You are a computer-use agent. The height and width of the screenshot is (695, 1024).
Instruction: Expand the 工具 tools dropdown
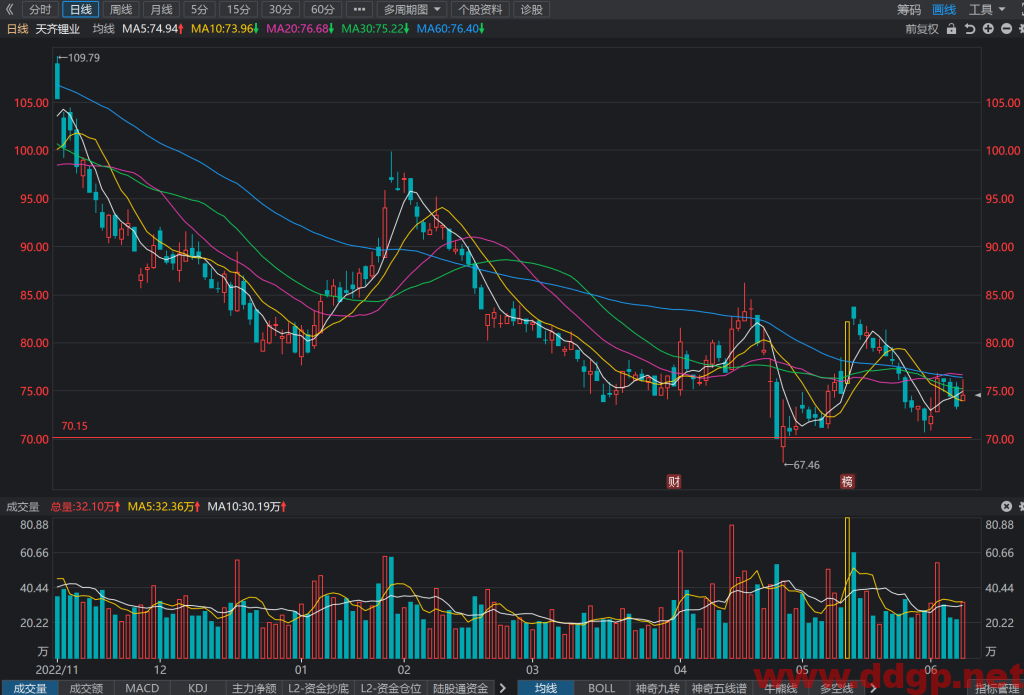pos(986,9)
